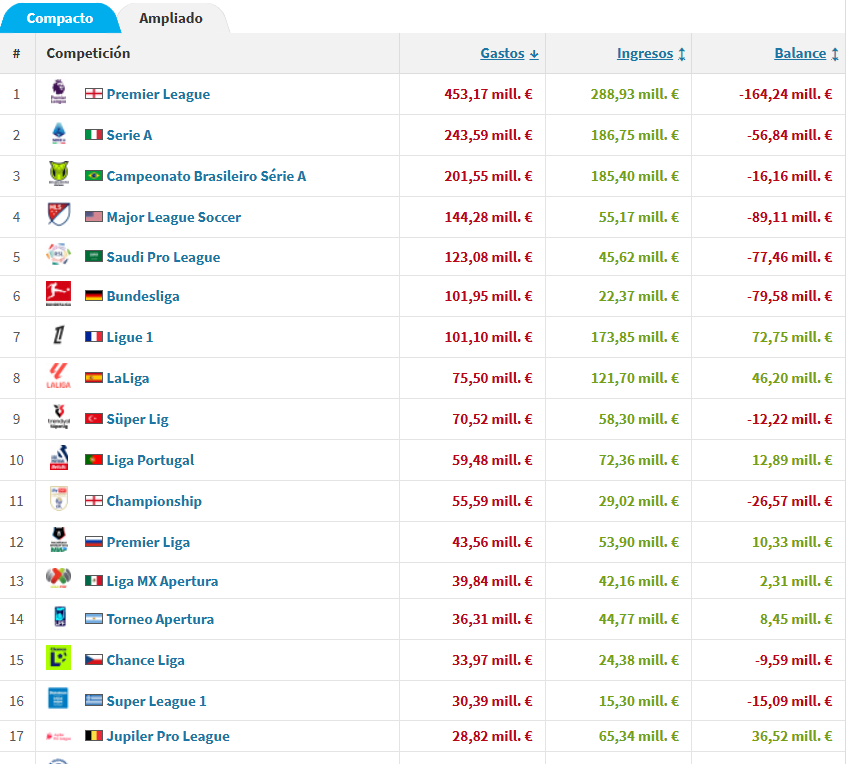Click the Portugal flag icon
Viewport: 846px width, 764px height.
[x=94, y=460]
